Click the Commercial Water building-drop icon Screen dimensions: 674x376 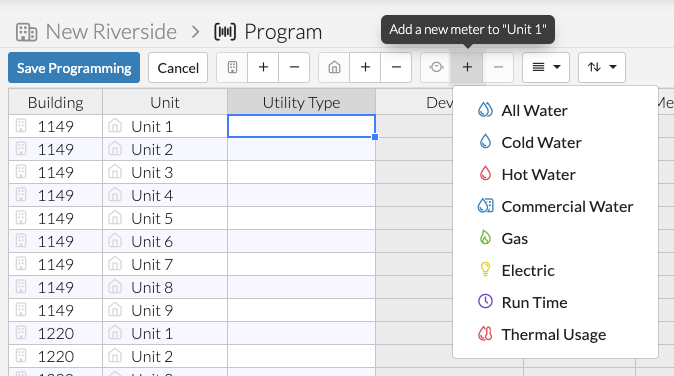pos(485,206)
